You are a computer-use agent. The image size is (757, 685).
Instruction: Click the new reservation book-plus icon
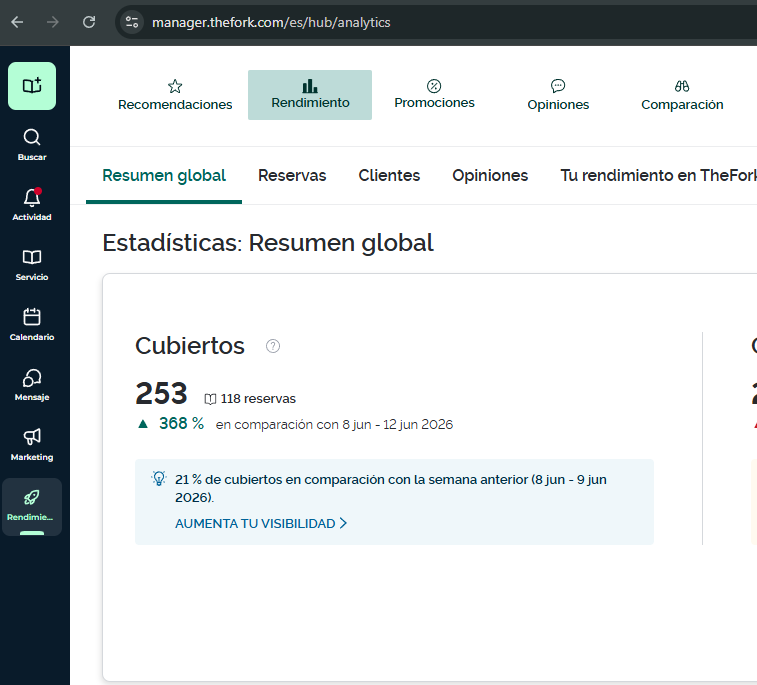(32, 86)
